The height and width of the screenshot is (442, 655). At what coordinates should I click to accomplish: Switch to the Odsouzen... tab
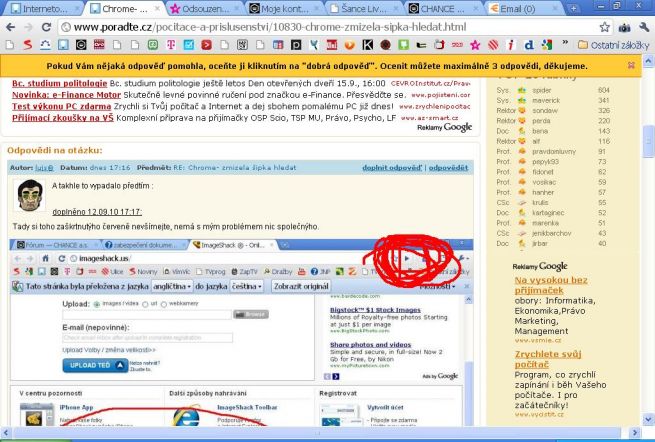[205, 8]
